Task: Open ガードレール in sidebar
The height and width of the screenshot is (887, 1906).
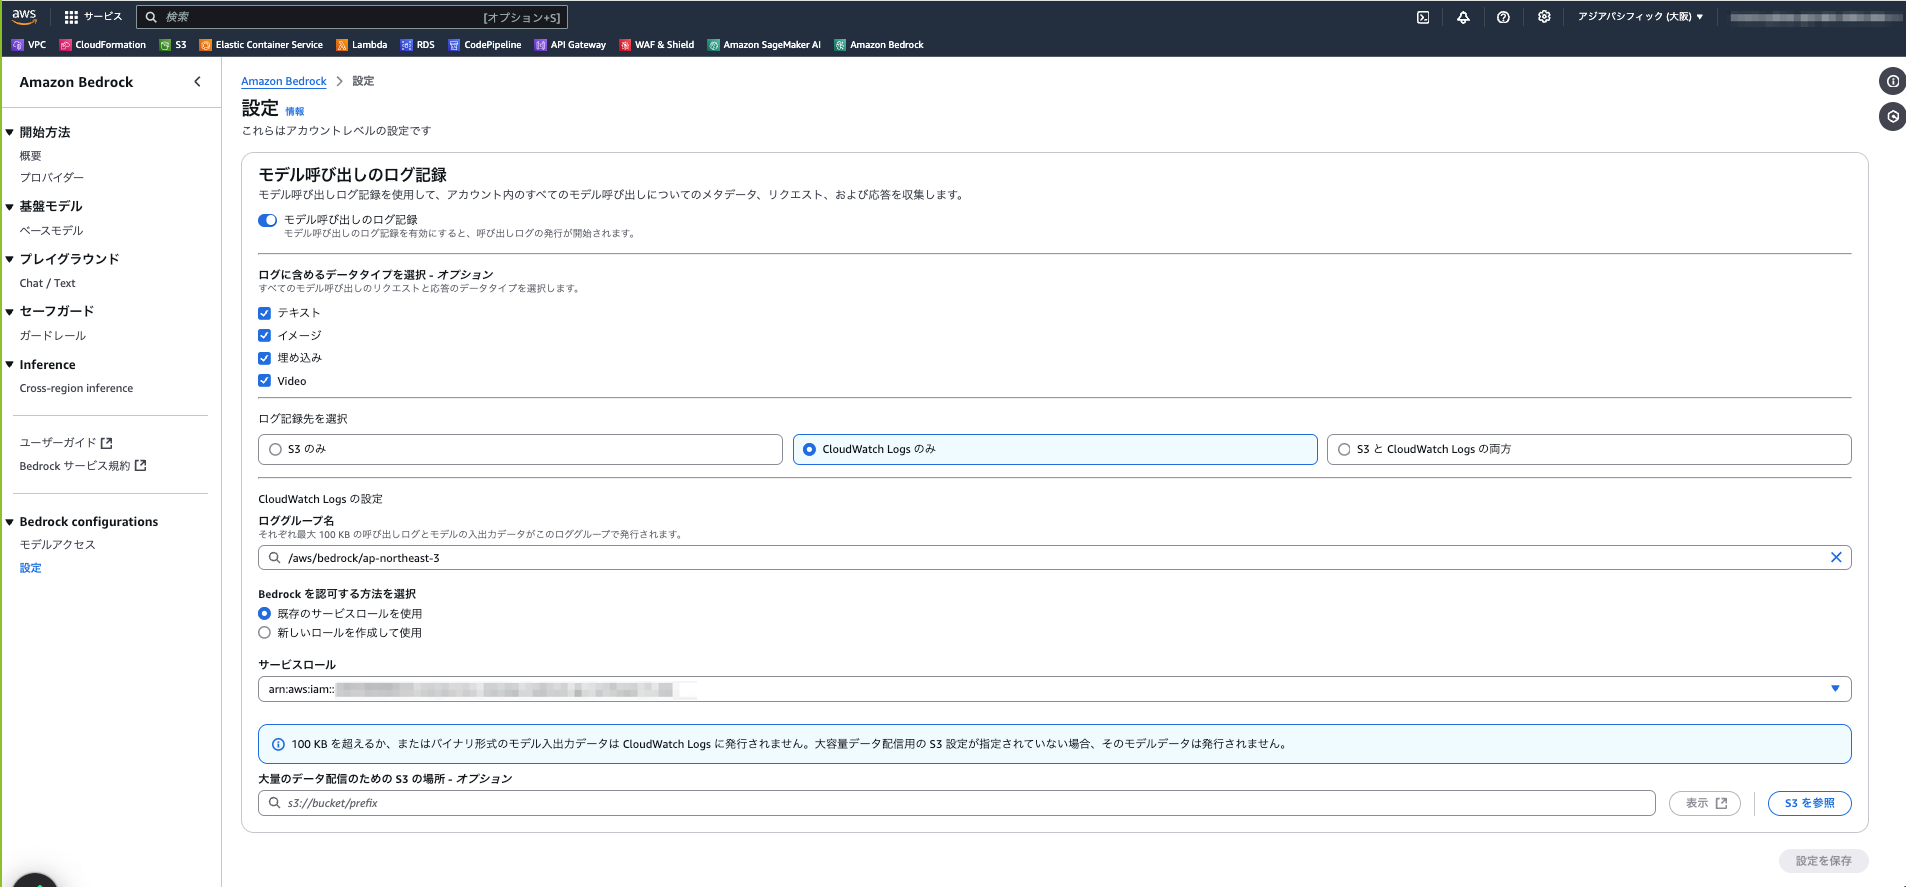Action: point(53,336)
